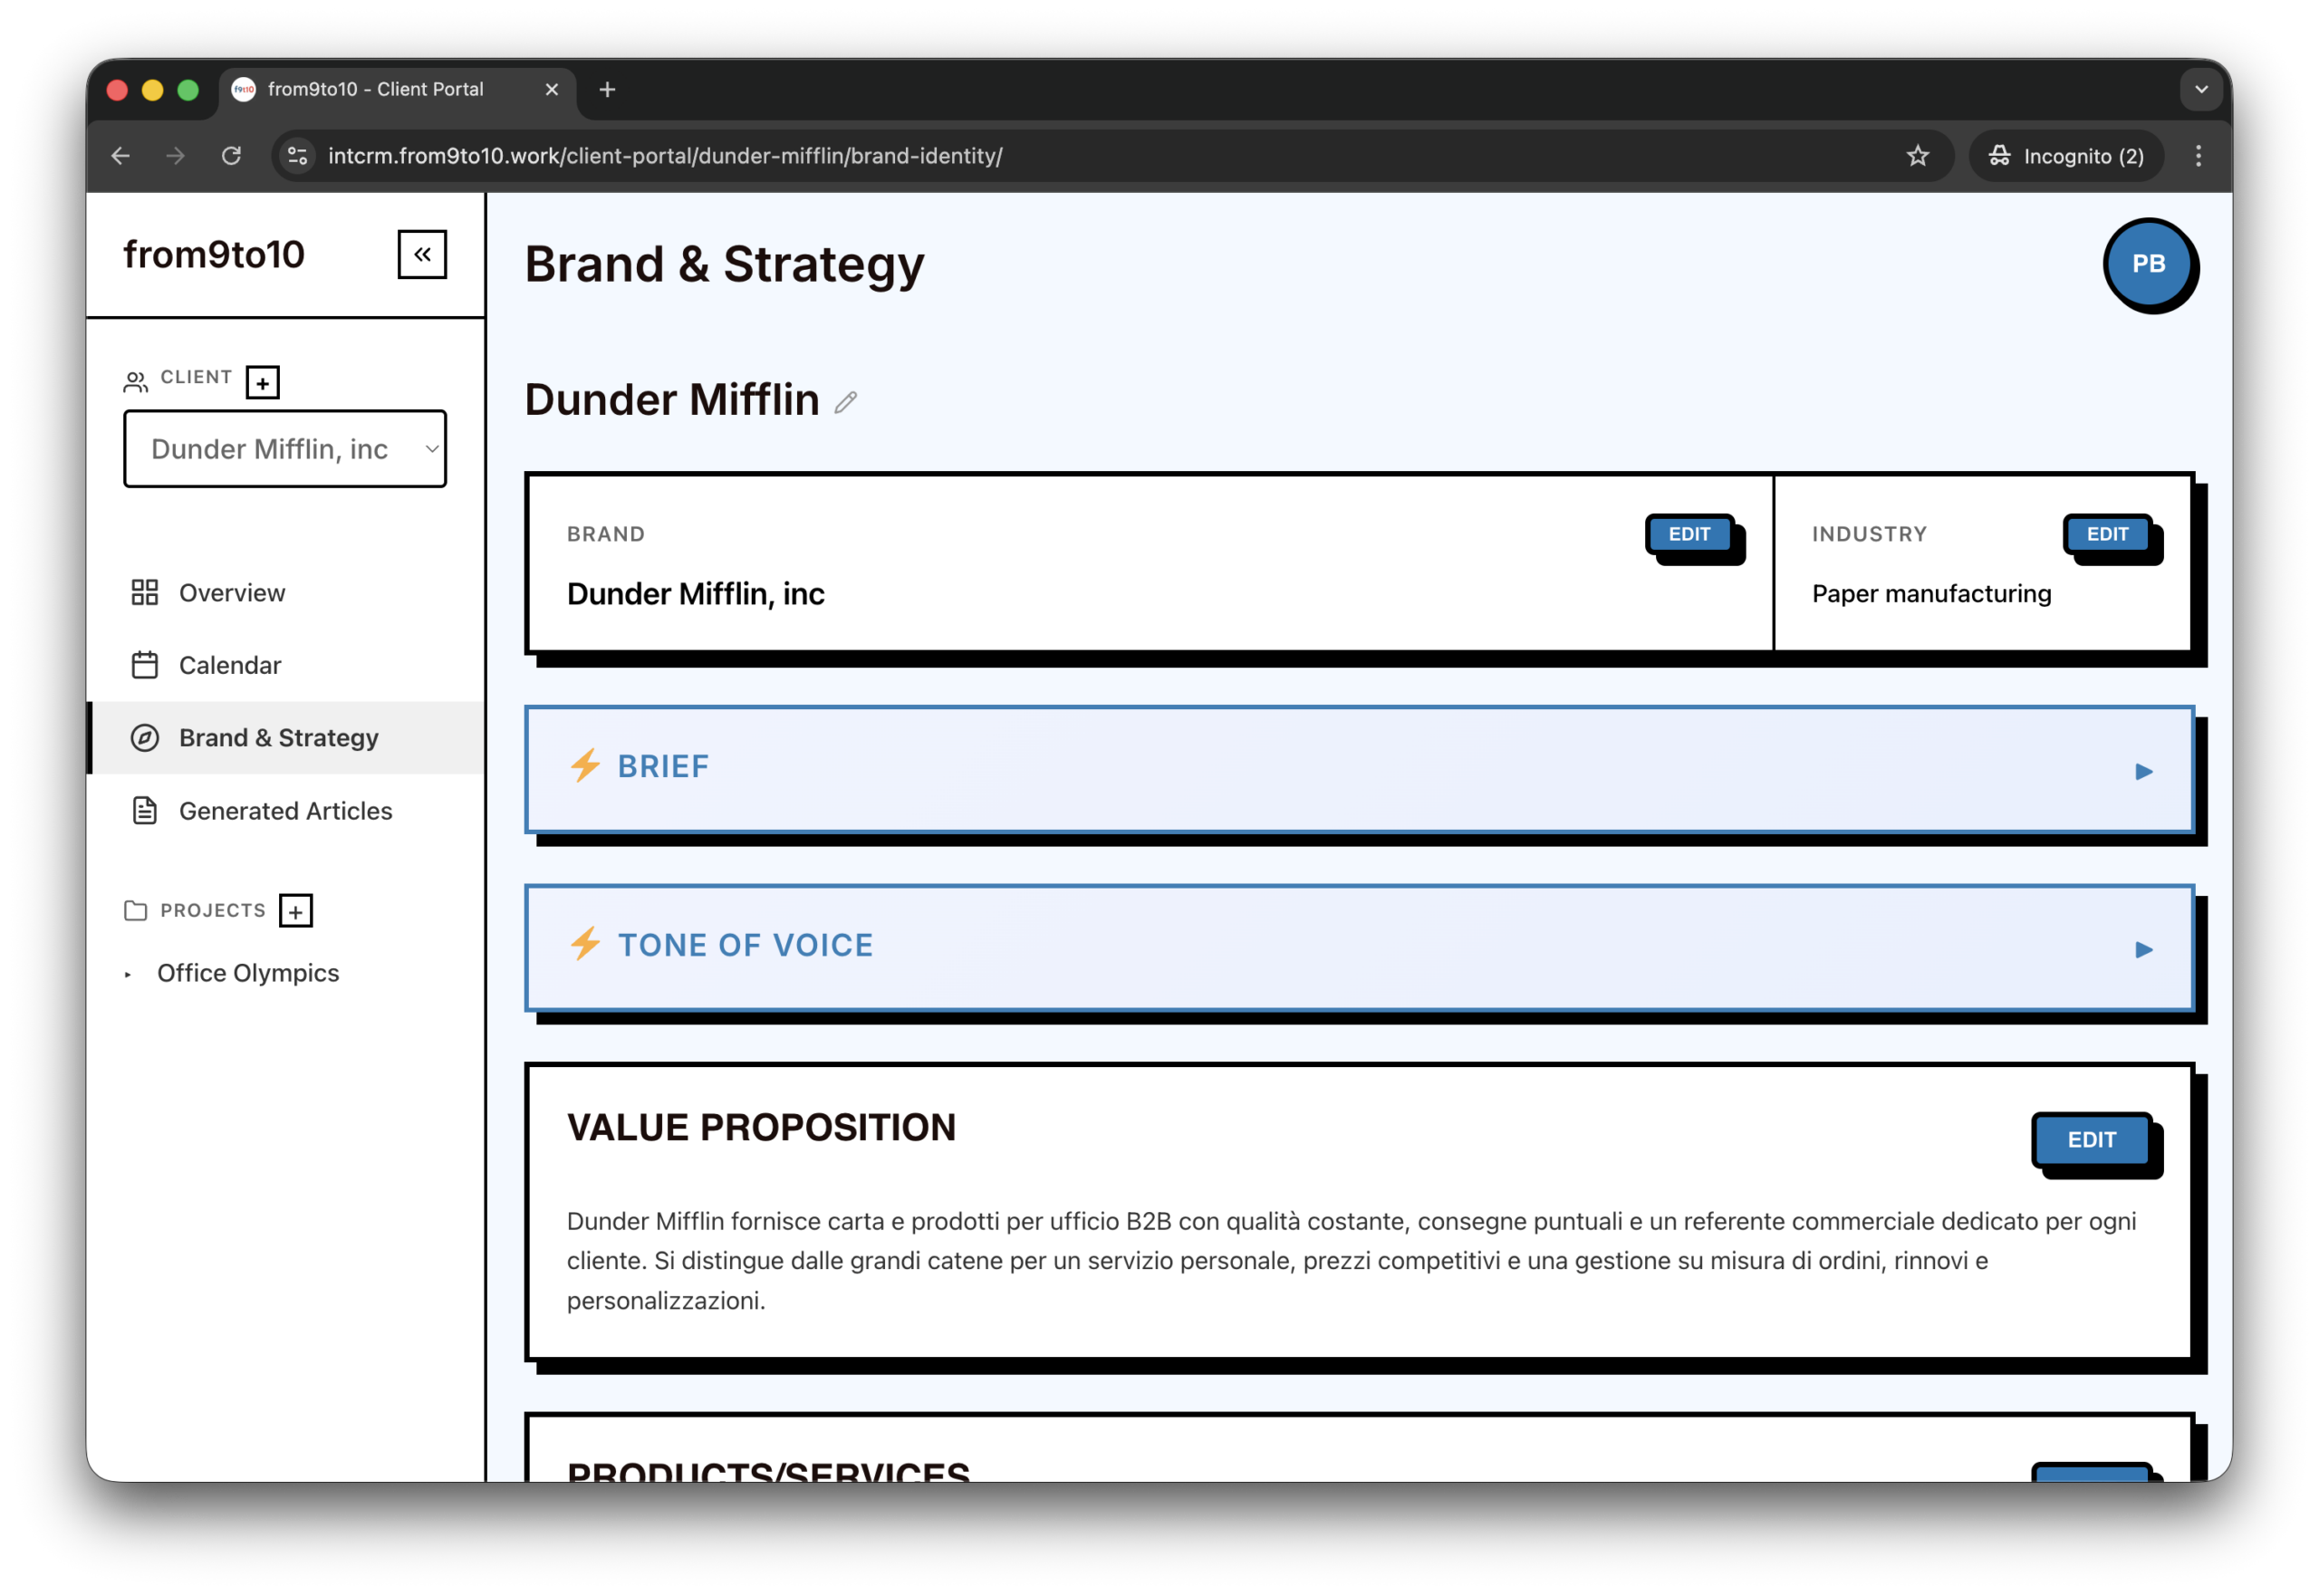Go to Overview in the sidebar

(x=286, y=593)
